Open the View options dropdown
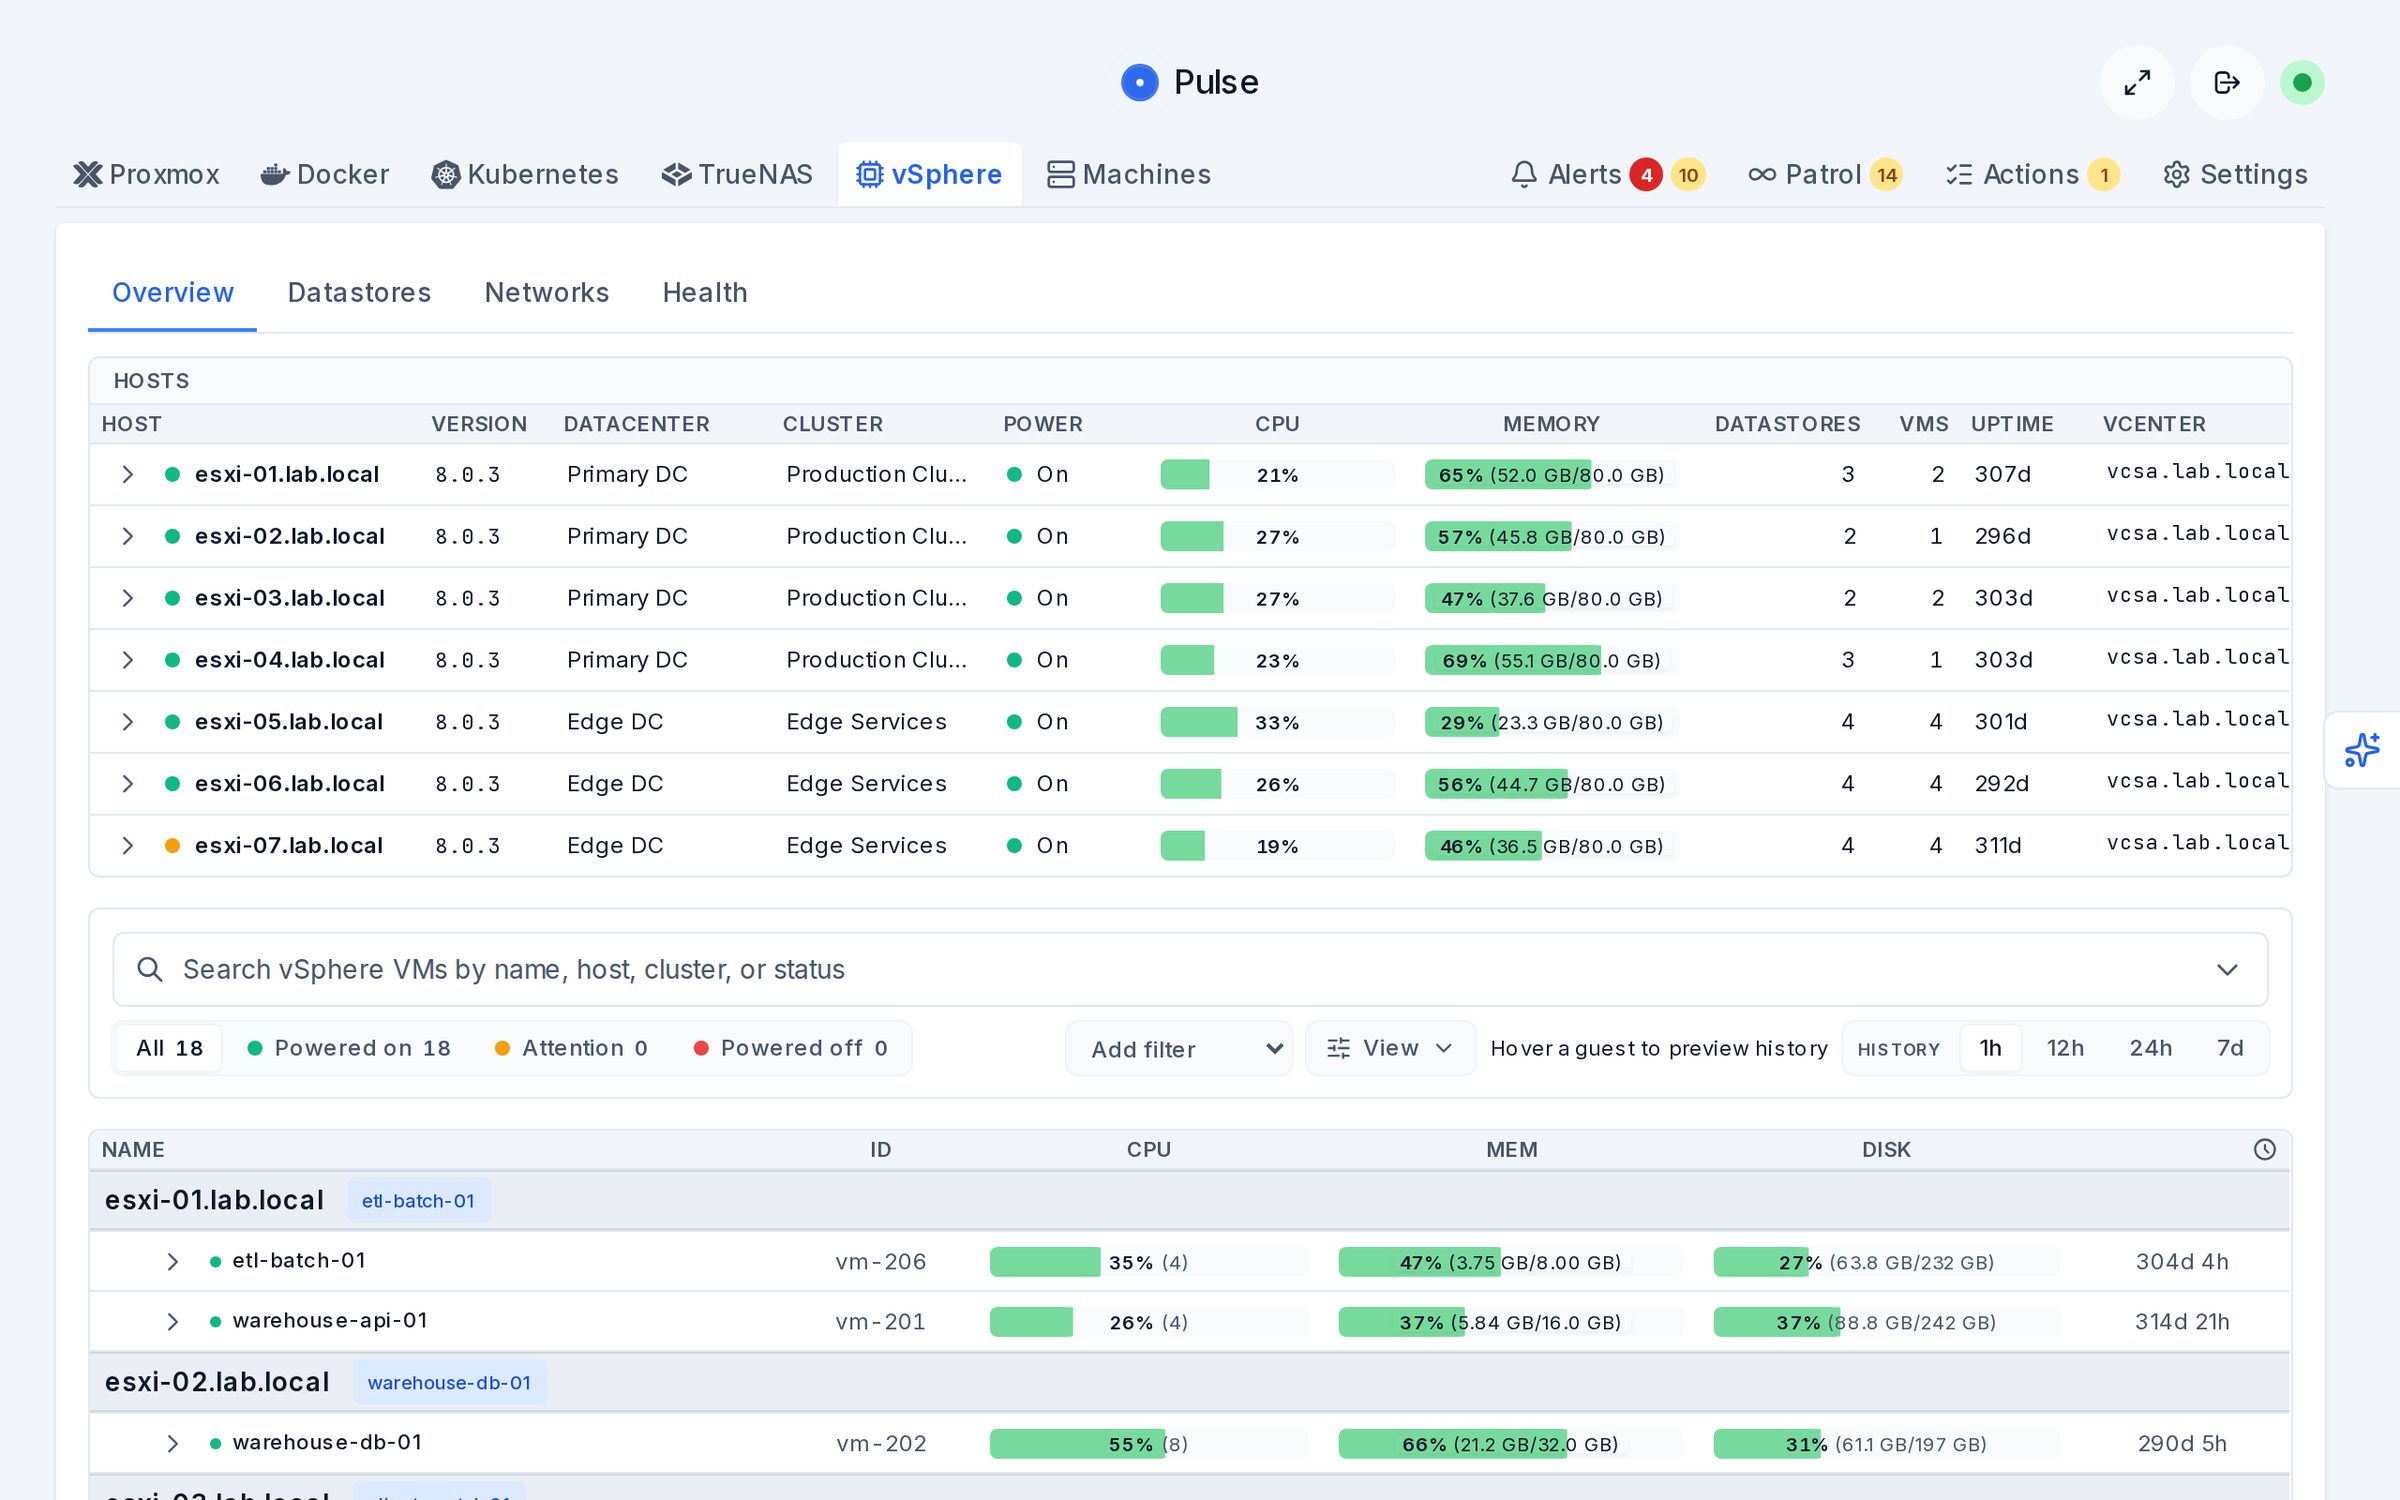 click(x=1391, y=1048)
